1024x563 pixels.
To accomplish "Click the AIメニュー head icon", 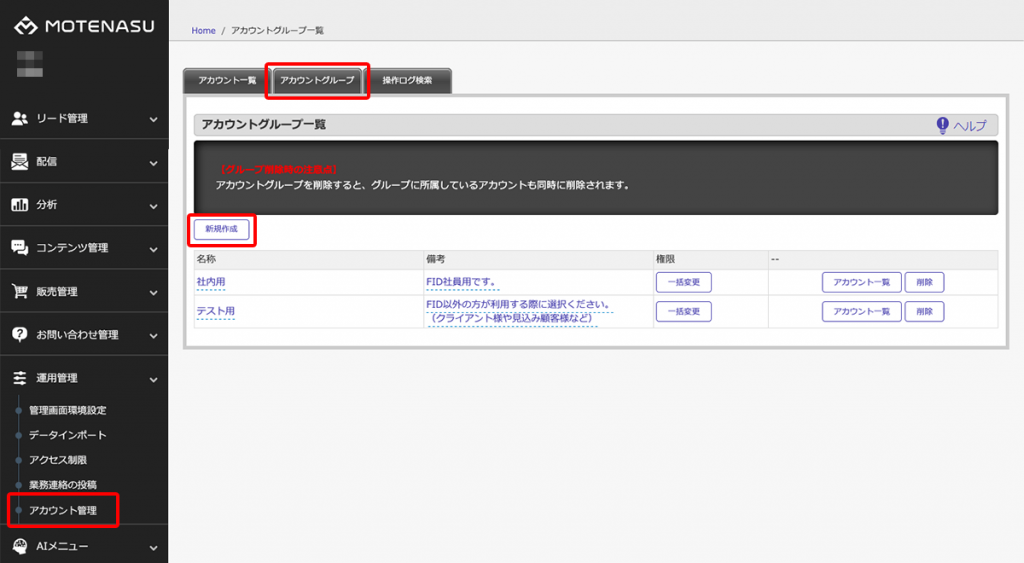I will (x=19, y=546).
